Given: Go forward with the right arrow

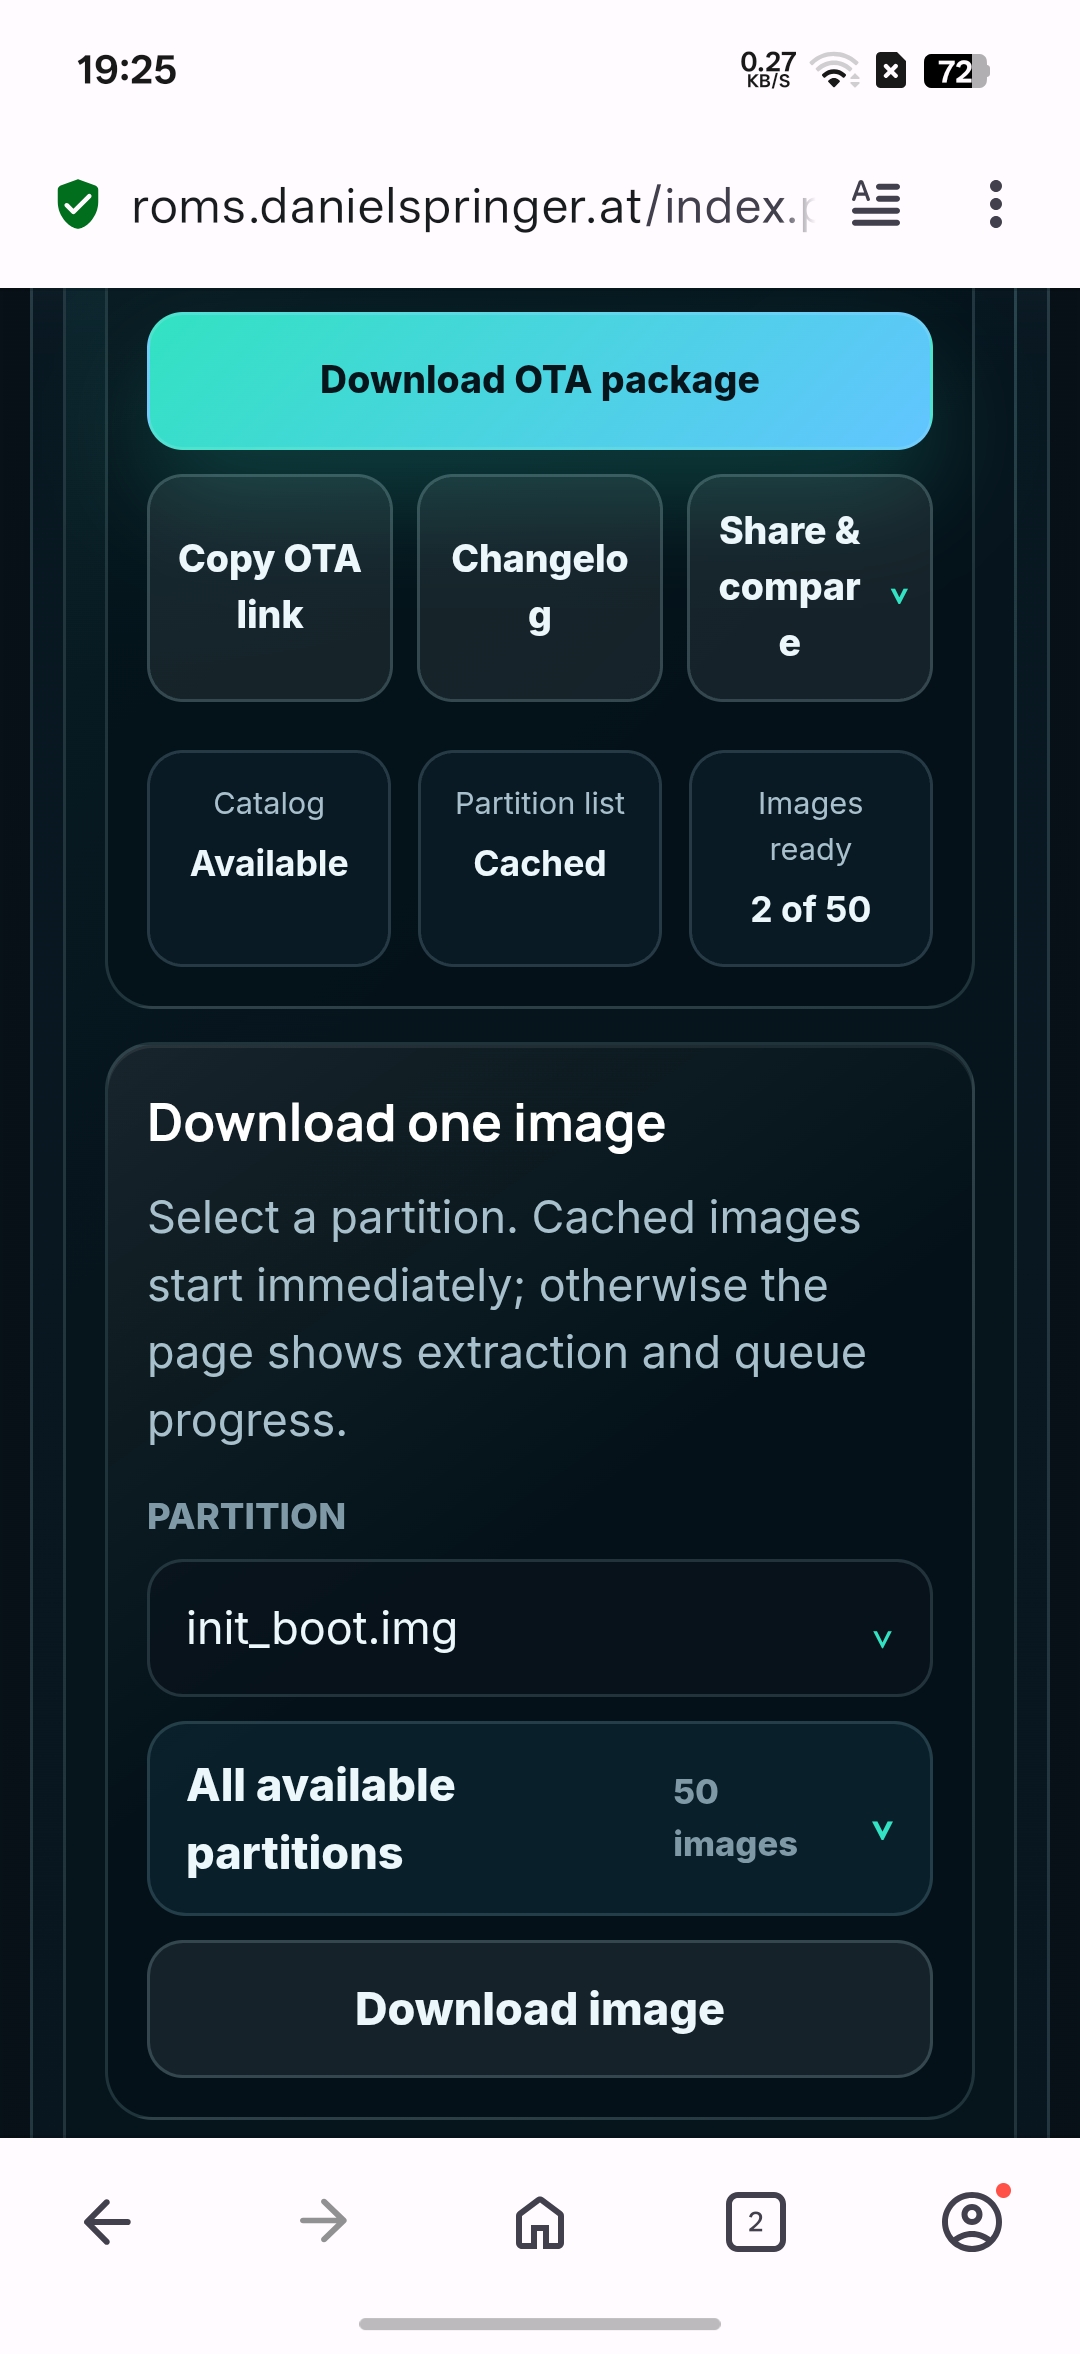Looking at the screenshot, I should point(323,2222).
